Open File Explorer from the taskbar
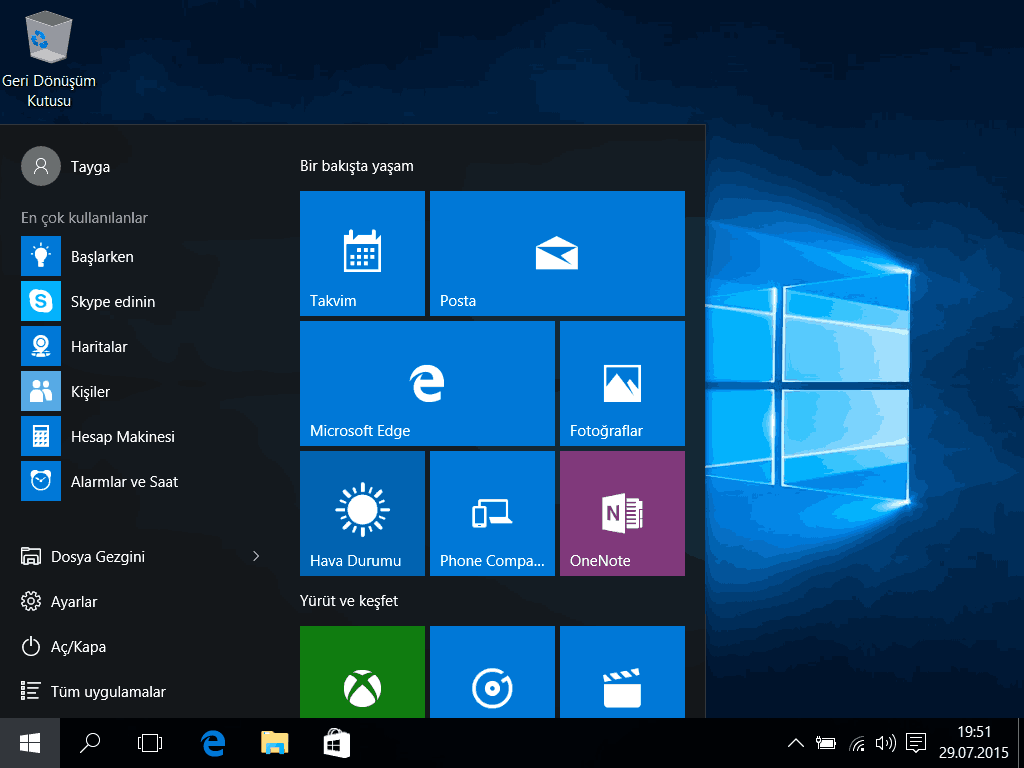The image size is (1024, 768). click(x=274, y=743)
